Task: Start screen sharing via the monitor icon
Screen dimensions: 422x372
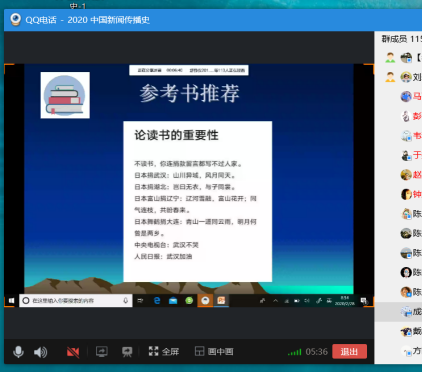Action: [x=102, y=352]
